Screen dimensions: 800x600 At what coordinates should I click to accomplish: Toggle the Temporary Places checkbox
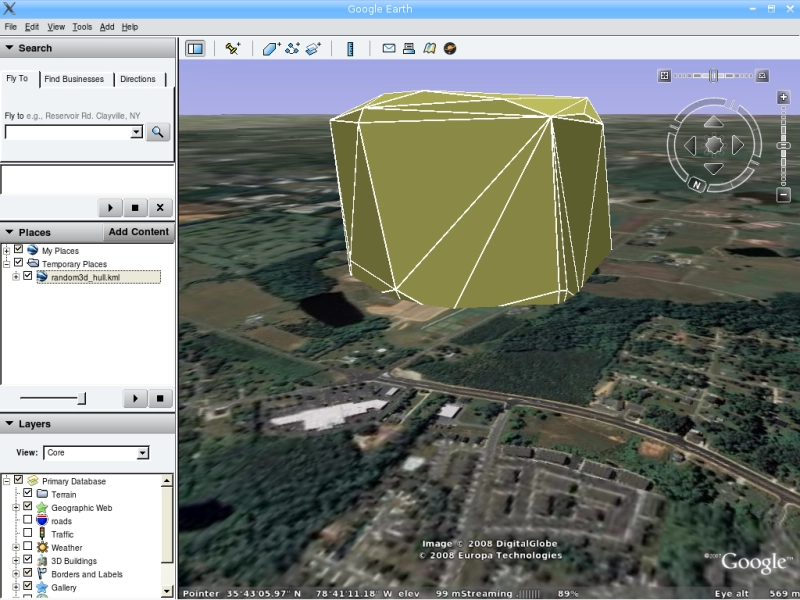point(19,263)
